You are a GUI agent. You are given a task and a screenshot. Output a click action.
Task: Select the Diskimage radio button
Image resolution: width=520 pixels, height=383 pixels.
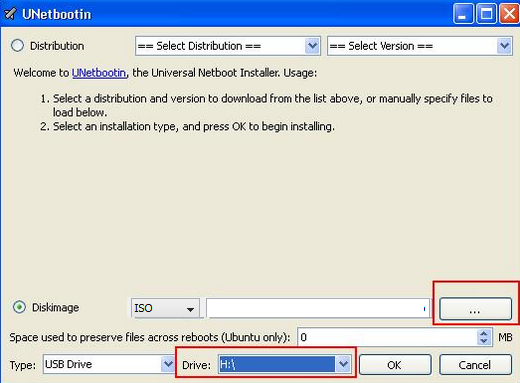19,307
